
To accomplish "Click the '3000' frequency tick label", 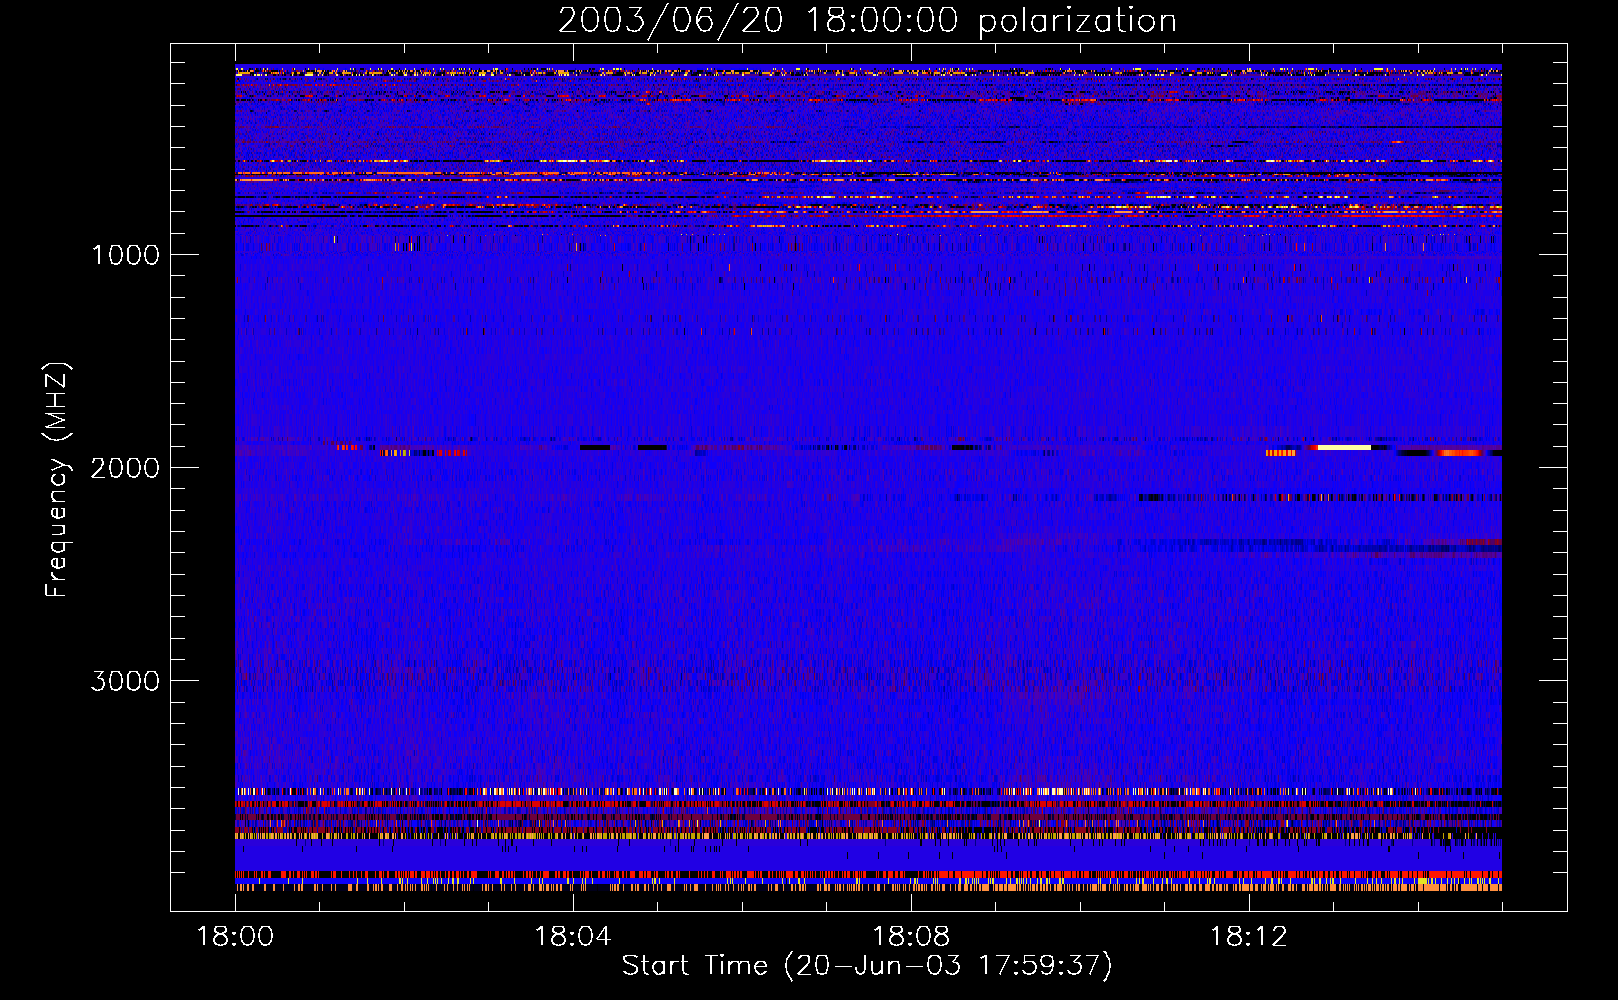I will (125, 681).
